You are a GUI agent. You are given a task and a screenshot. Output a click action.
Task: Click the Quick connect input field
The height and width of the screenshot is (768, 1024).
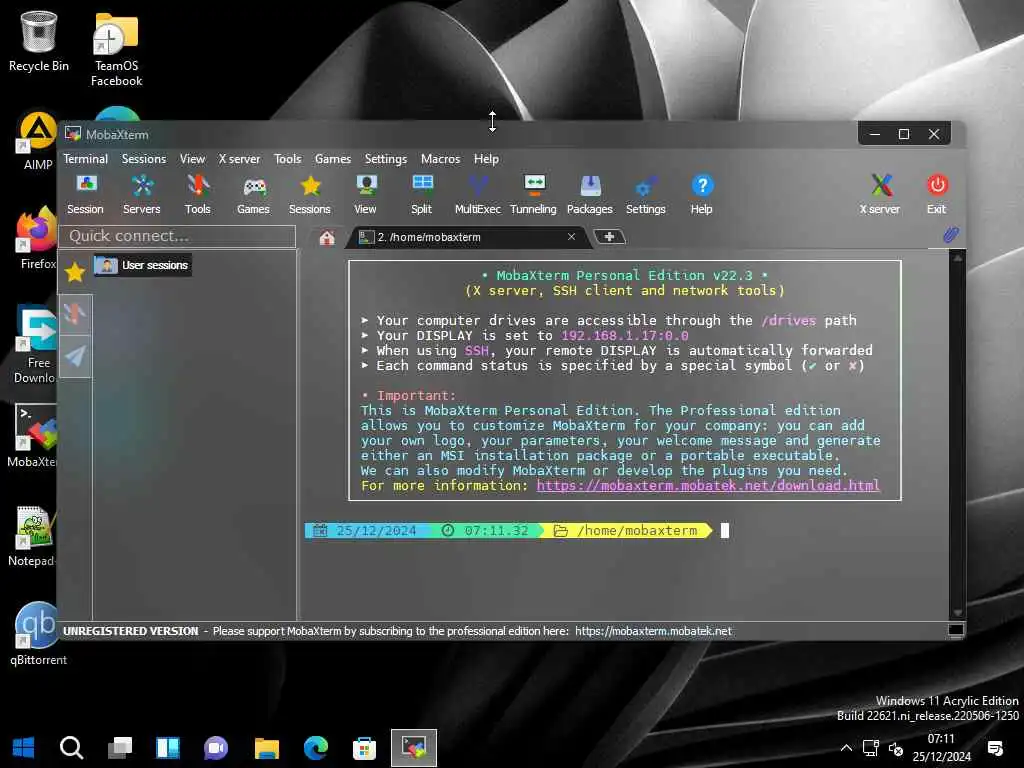177,236
